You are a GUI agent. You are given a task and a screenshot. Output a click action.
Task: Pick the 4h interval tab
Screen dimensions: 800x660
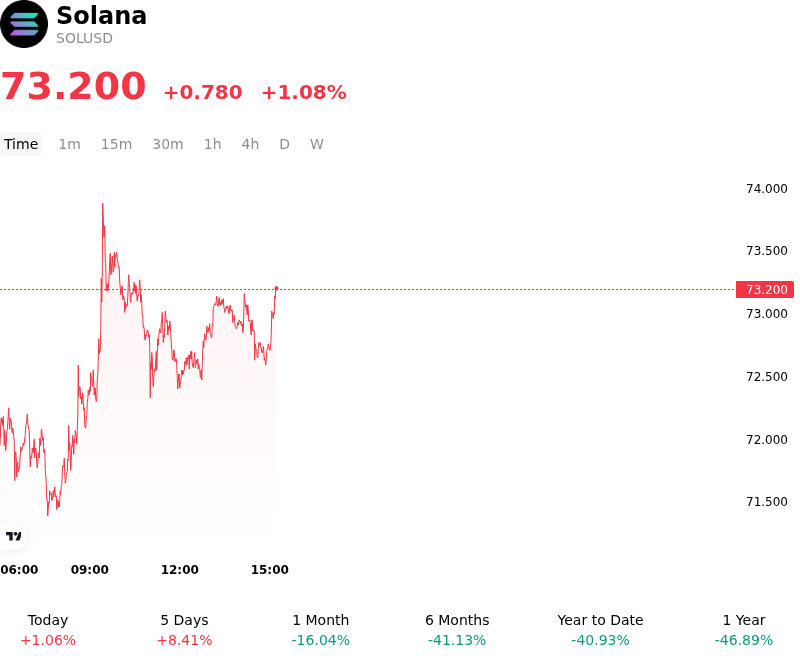[250, 144]
